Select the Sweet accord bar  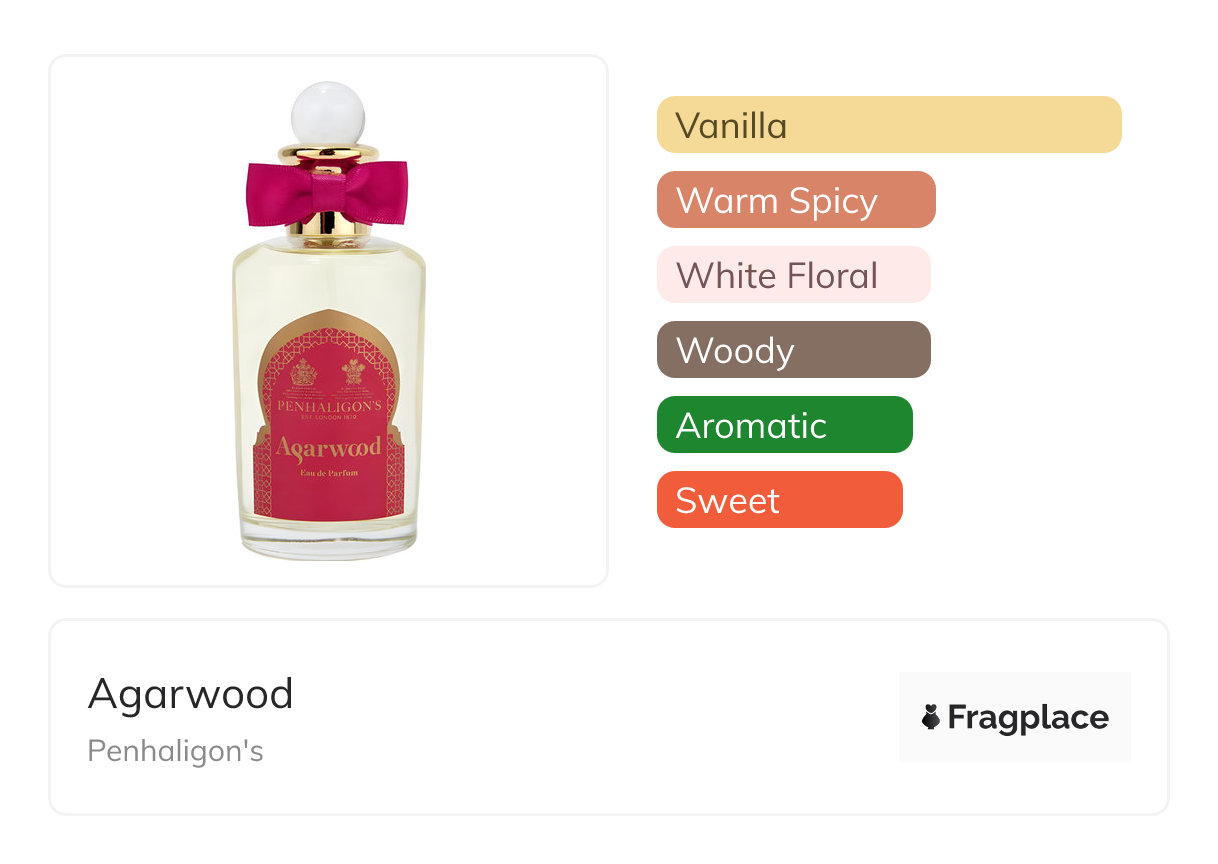[780, 500]
